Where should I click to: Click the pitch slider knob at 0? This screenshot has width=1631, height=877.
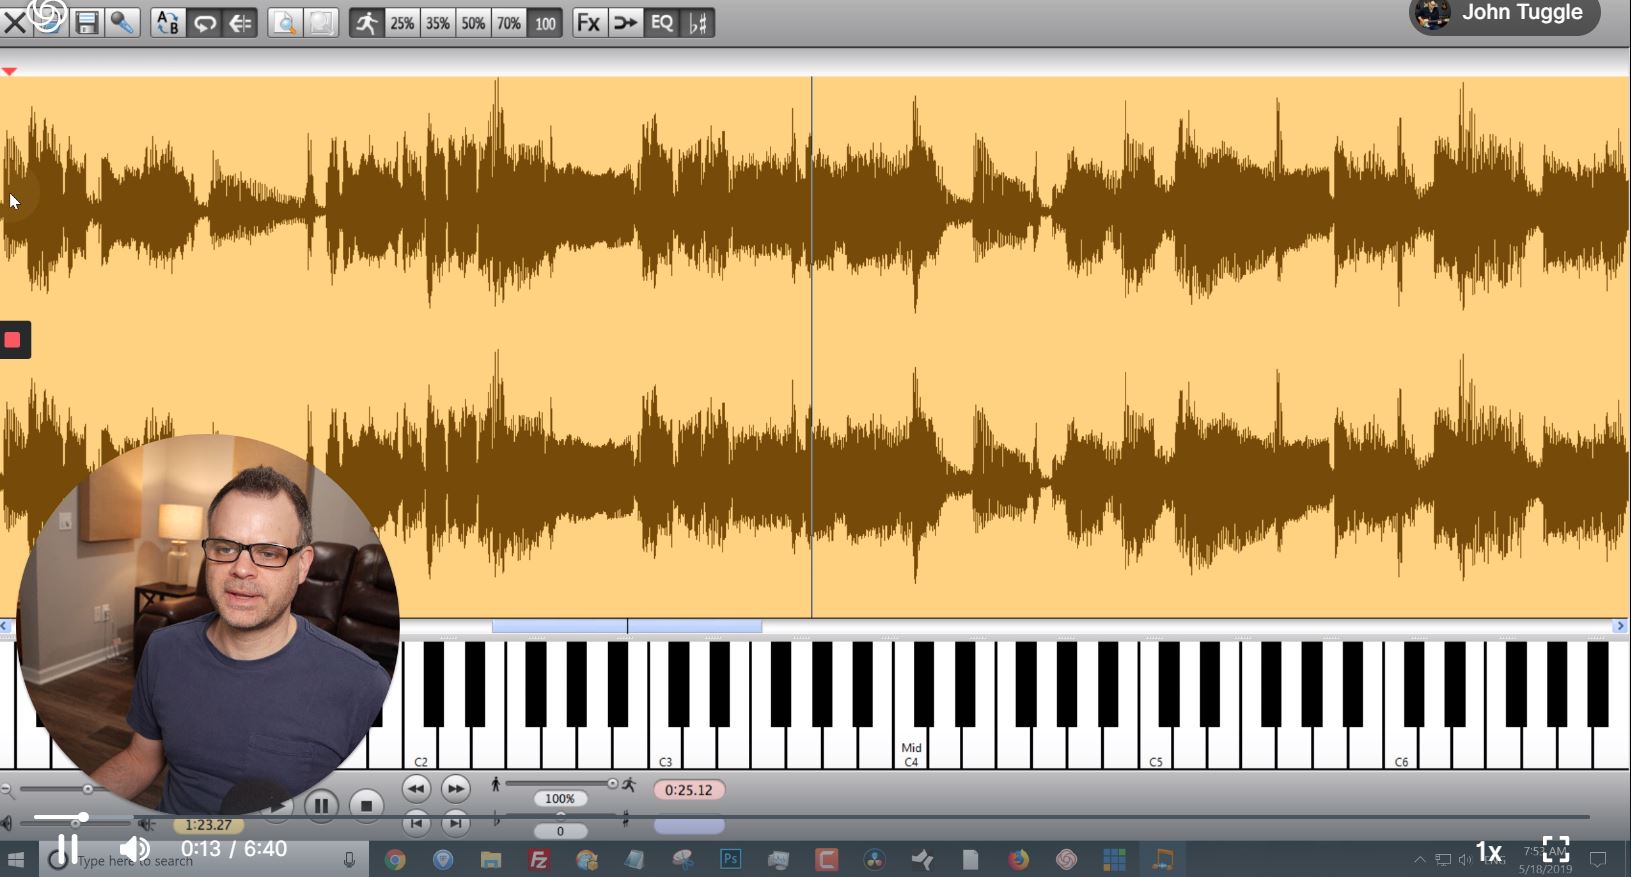tap(560, 816)
